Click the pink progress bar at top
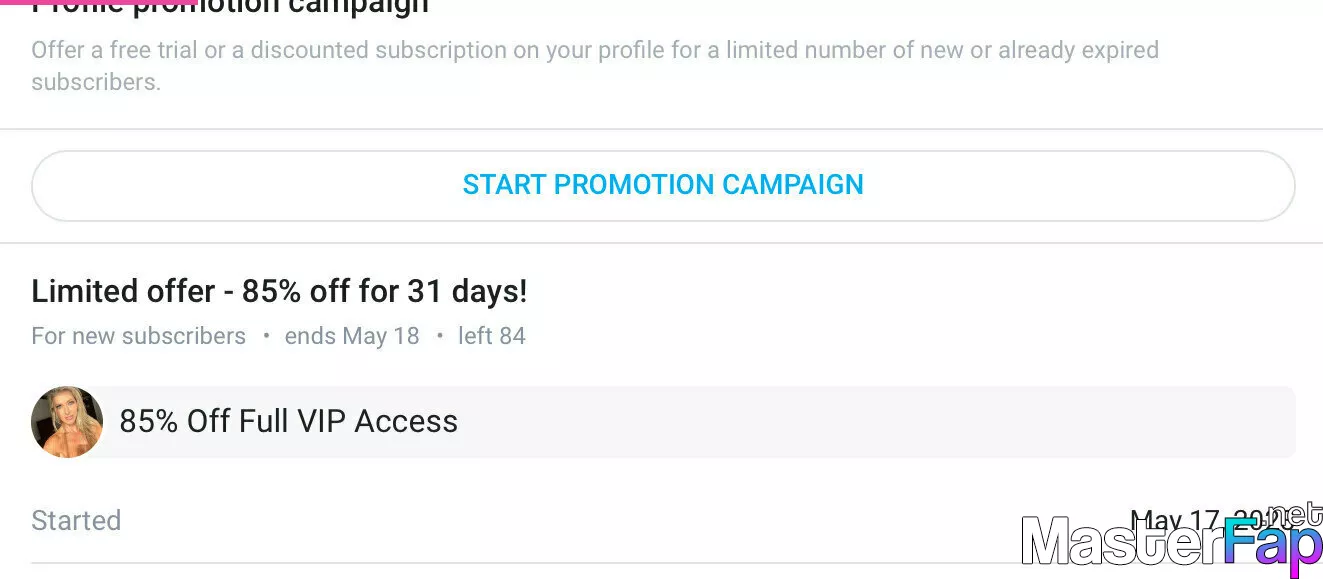Image resolution: width=1323 pixels, height=579 pixels. (x=99, y=2)
